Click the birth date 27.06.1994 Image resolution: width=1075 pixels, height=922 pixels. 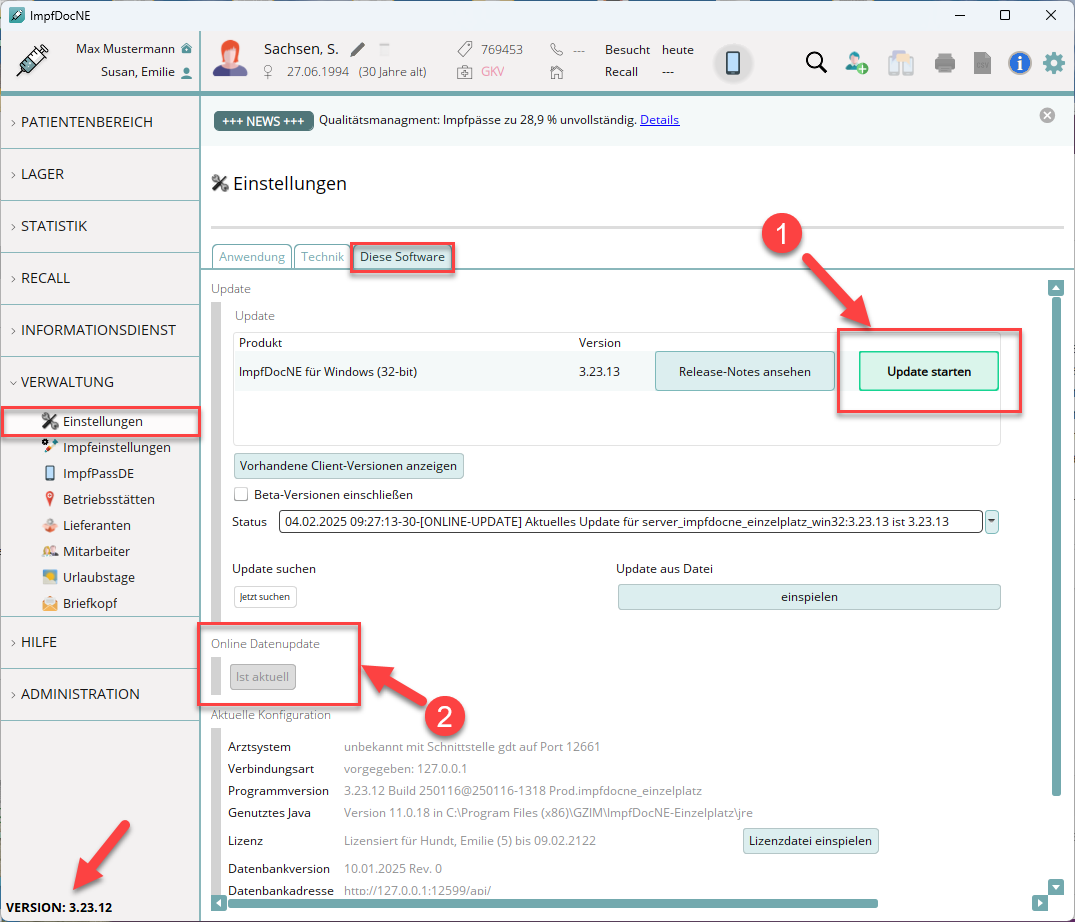pos(317,72)
